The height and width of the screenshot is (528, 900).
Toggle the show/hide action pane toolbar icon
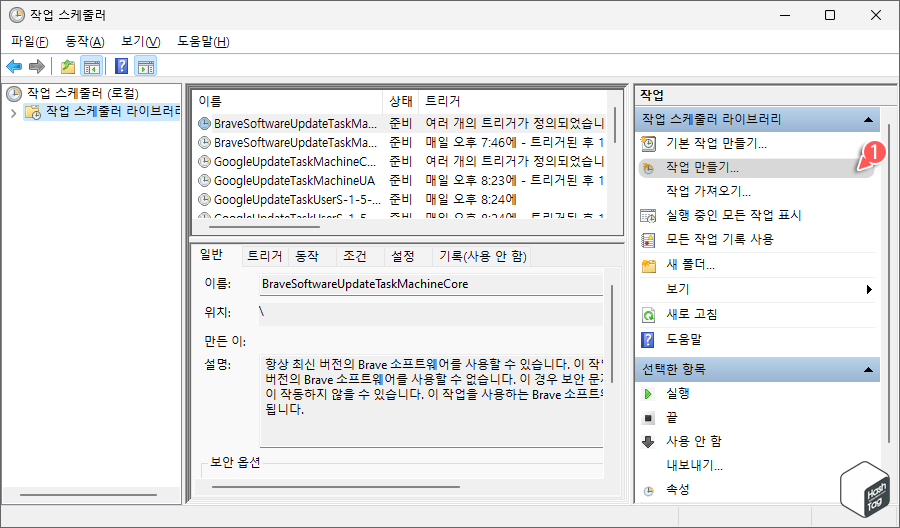click(146, 67)
